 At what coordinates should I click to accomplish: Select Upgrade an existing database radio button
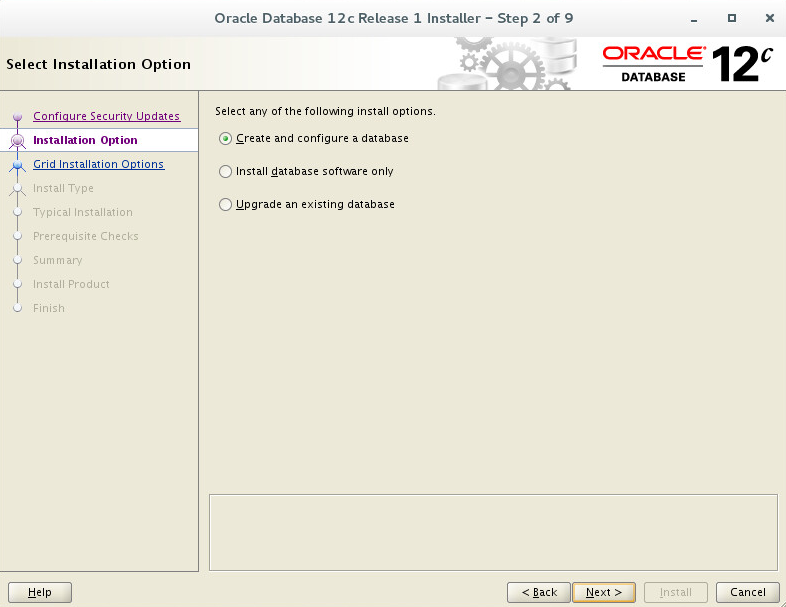(226, 205)
